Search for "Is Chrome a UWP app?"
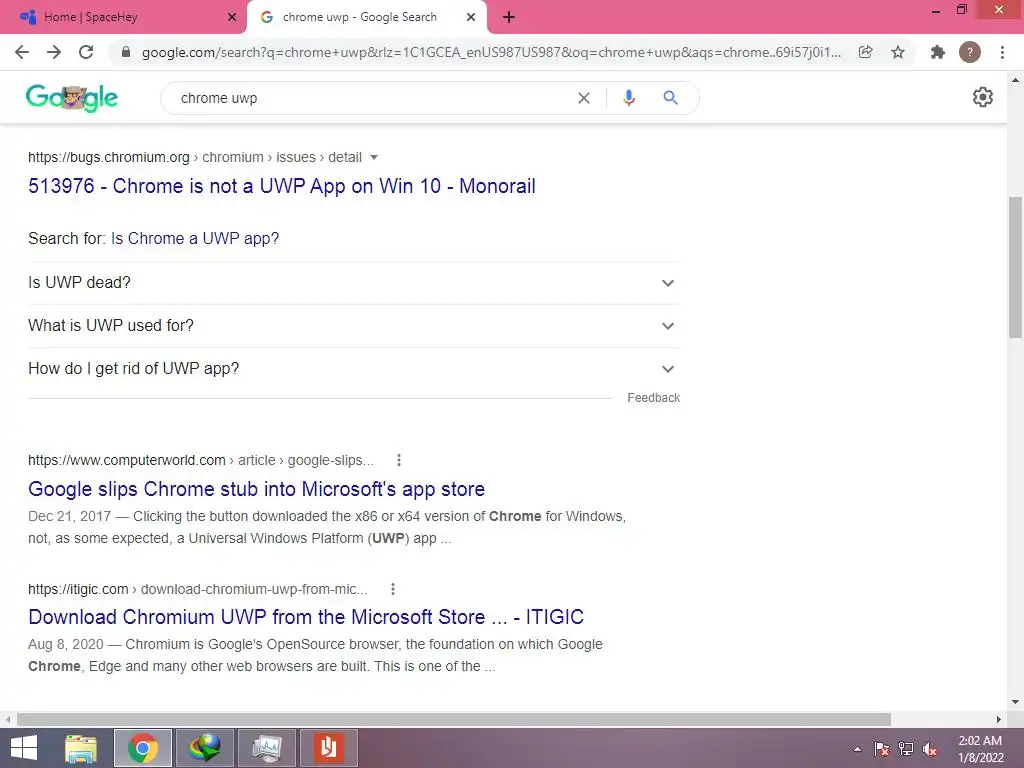Viewport: 1024px width, 768px height. (x=195, y=238)
